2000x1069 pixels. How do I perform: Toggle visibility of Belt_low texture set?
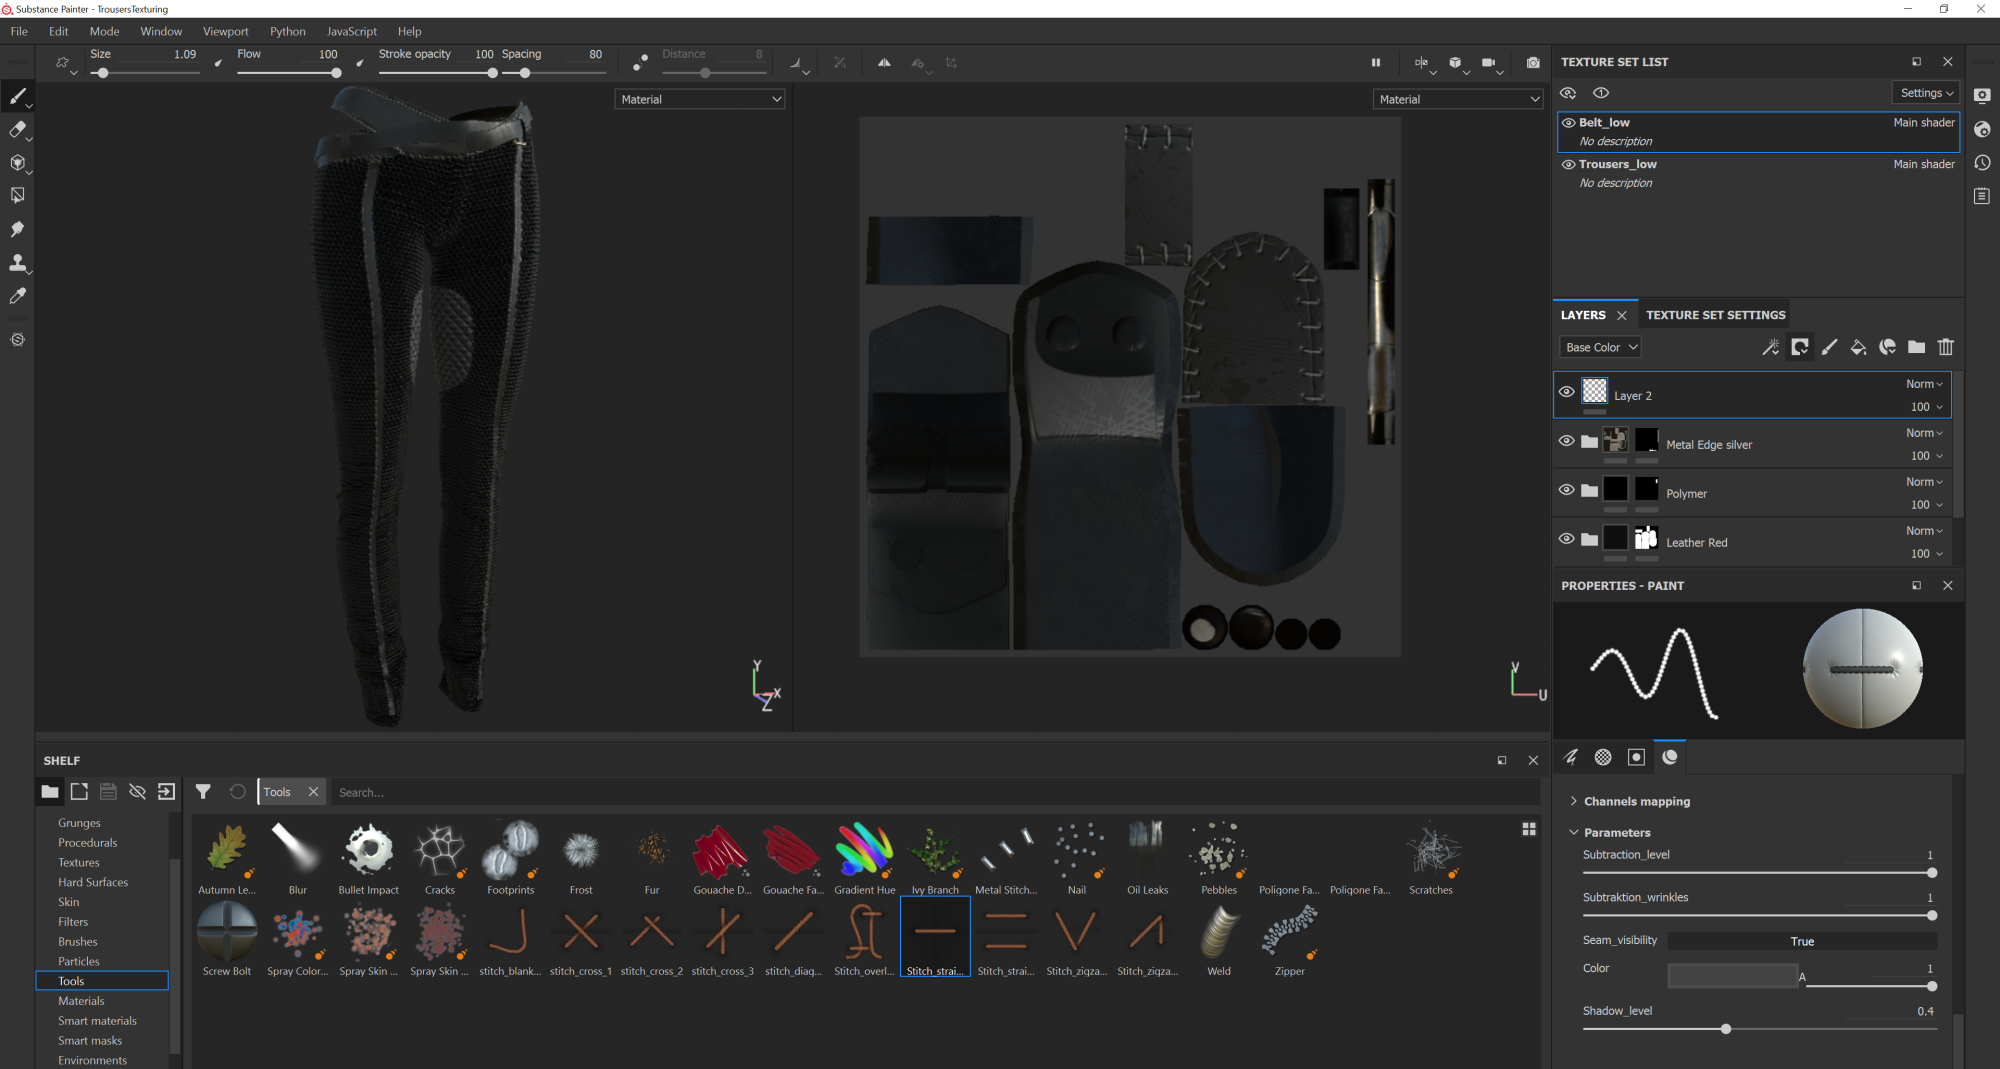(1568, 123)
